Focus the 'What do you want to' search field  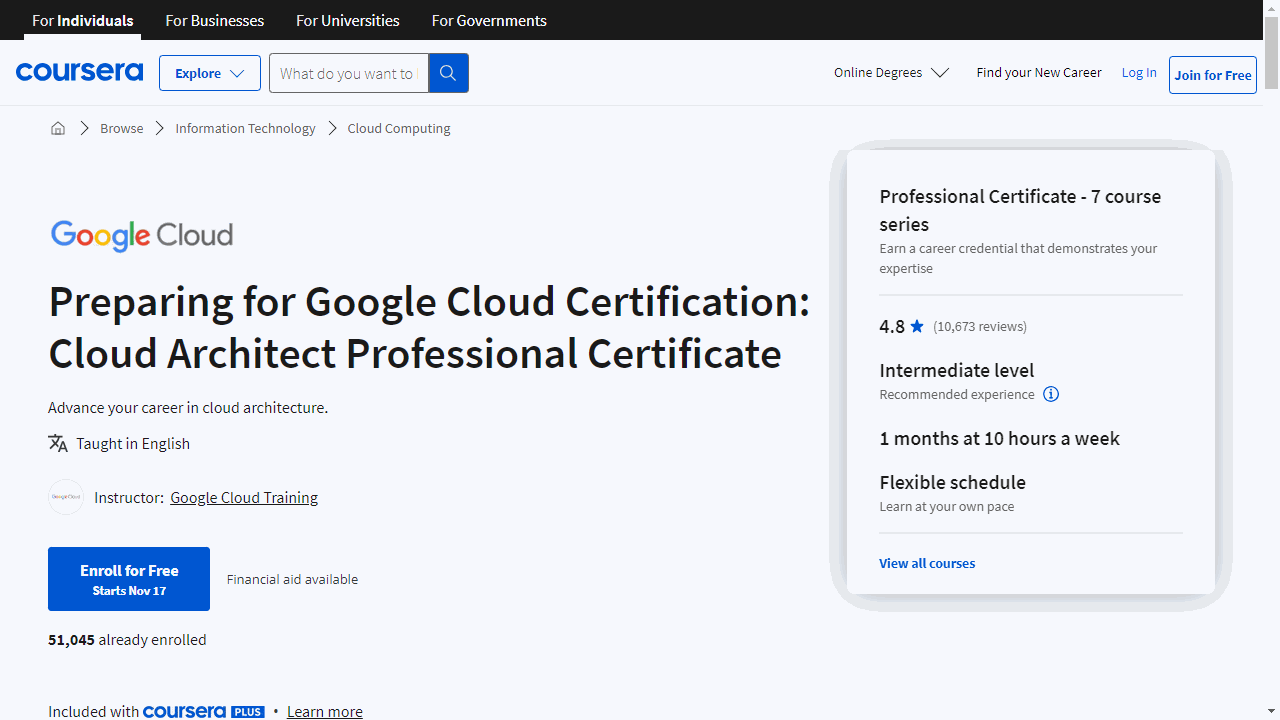coord(348,73)
